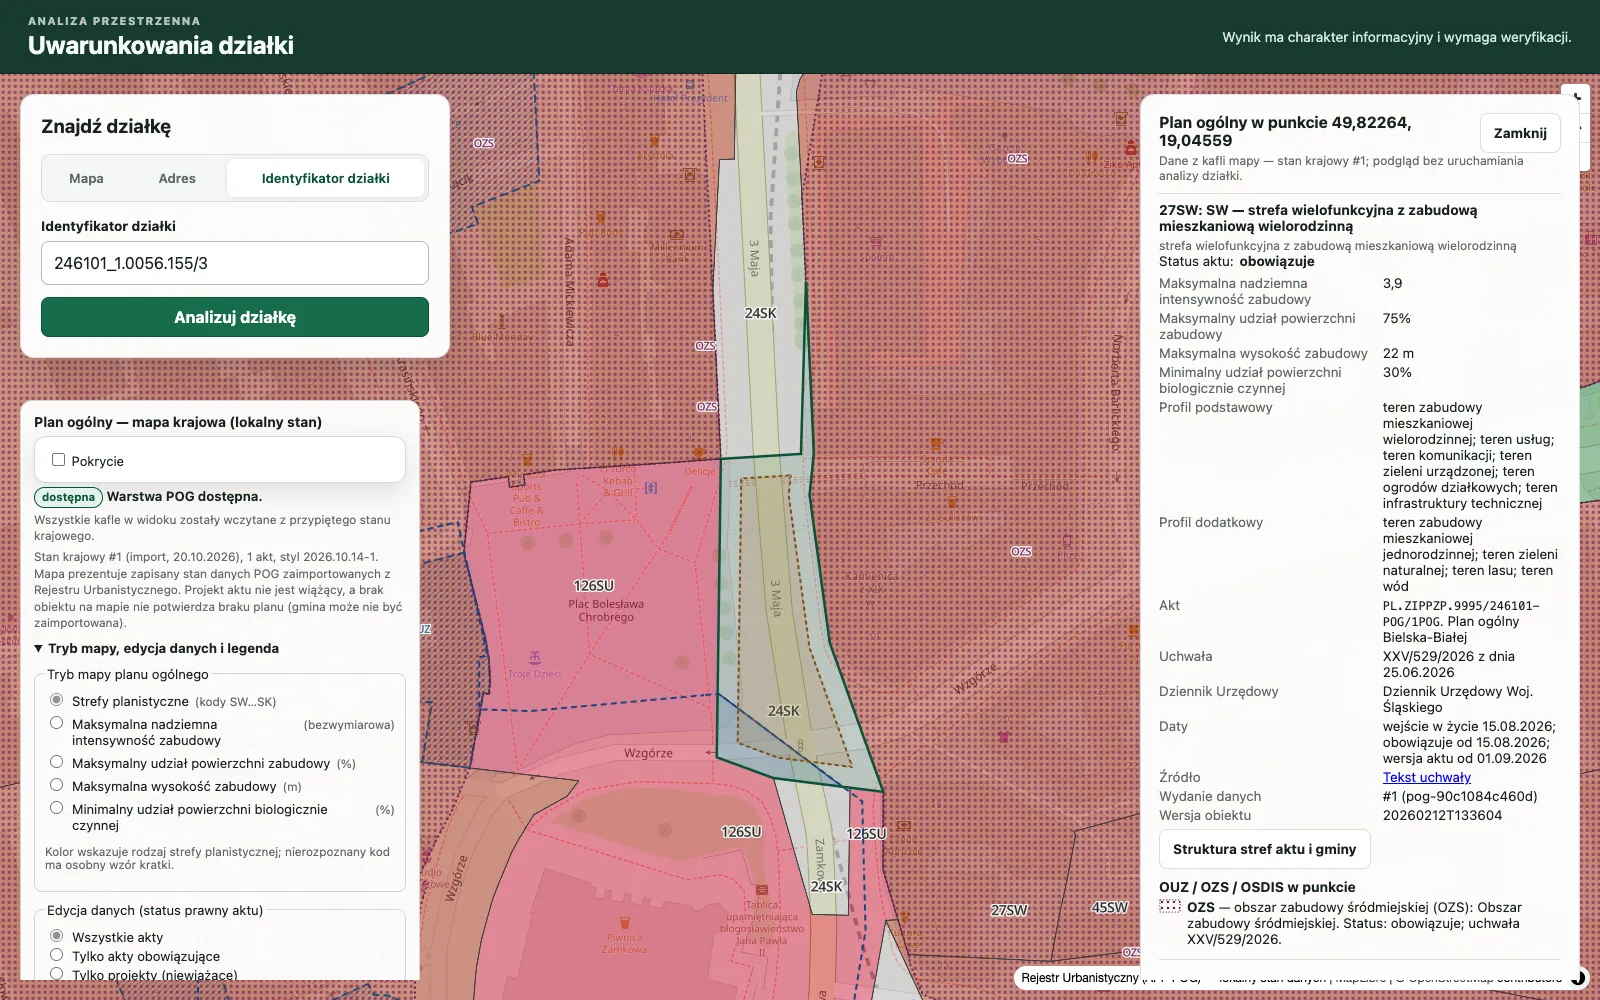Image resolution: width=1600 pixels, height=1000 pixels.
Task: Click the Rejestr Urbanistyczny attribution text
Action: 1080,977
